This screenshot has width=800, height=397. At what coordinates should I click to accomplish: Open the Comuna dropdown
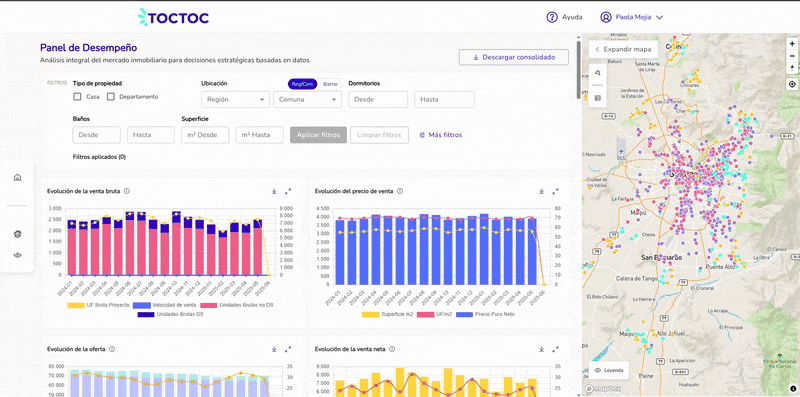click(308, 100)
